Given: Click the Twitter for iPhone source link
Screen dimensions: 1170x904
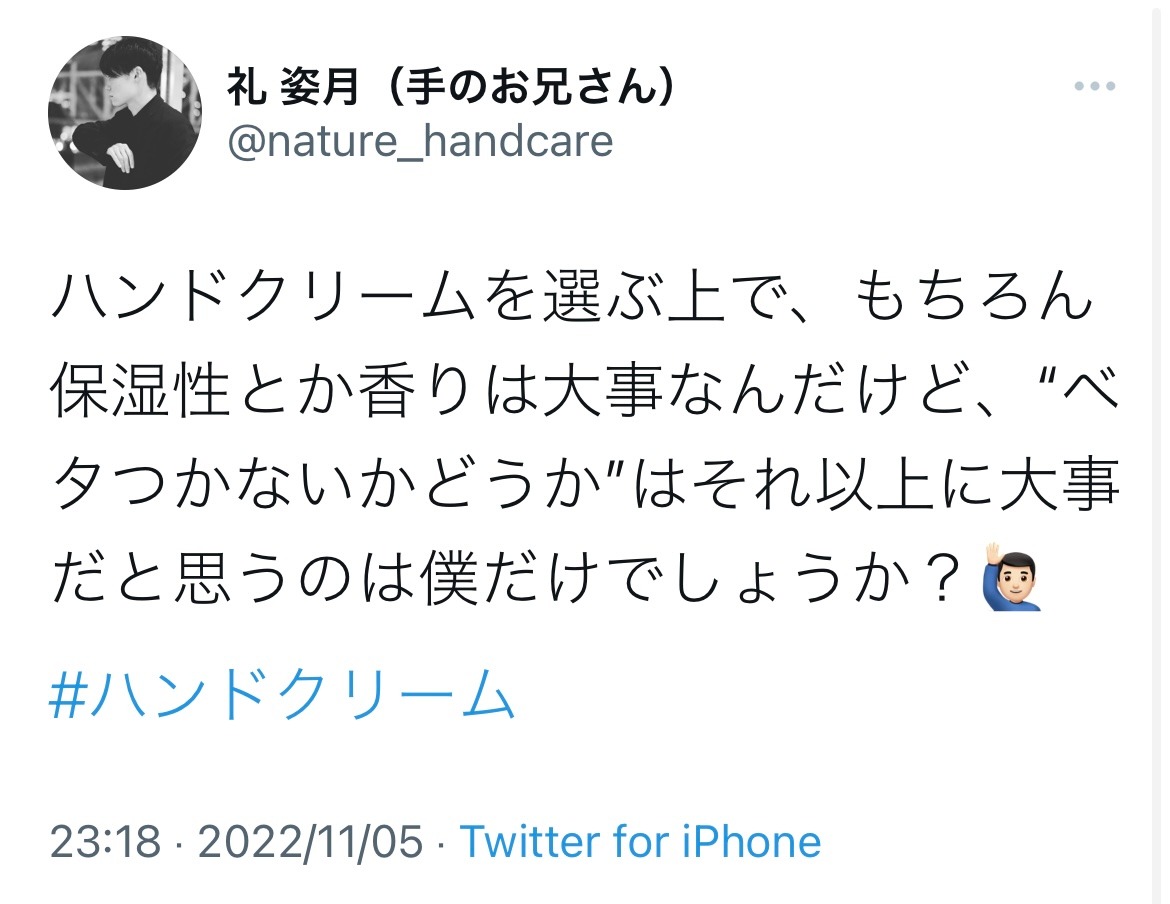Looking at the screenshot, I should point(640,842).
